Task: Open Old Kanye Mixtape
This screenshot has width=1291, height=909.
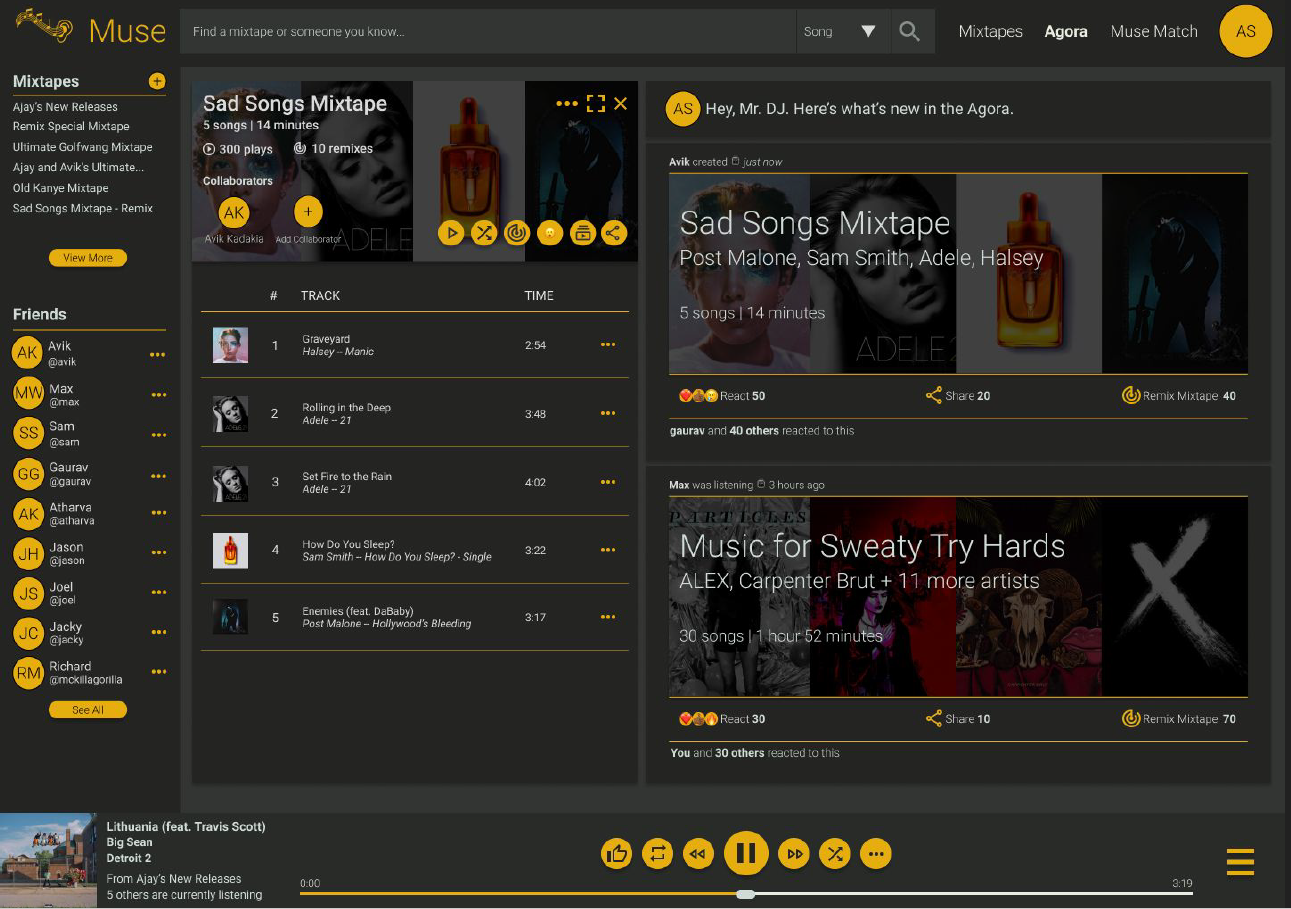Action: [x=60, y=188]
